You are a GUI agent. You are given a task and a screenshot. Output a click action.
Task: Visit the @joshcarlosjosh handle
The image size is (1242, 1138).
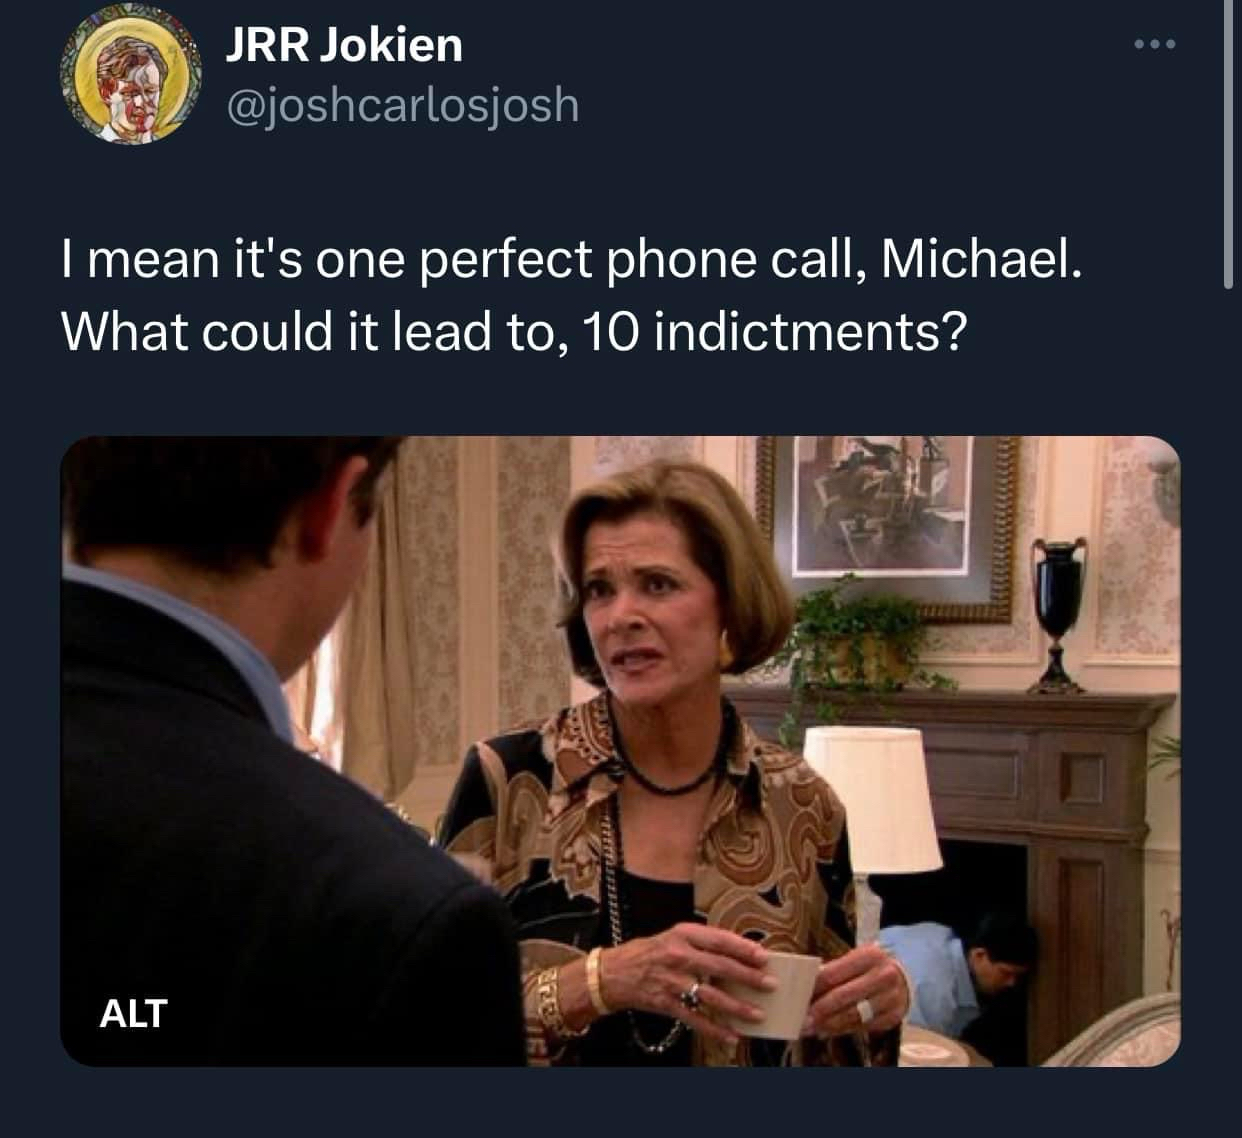[x=402, y=104]
